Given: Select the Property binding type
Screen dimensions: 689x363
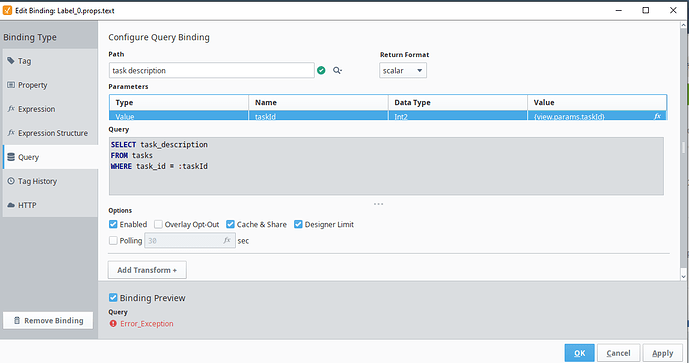Looking at the screenshot, I should [50, 85].
